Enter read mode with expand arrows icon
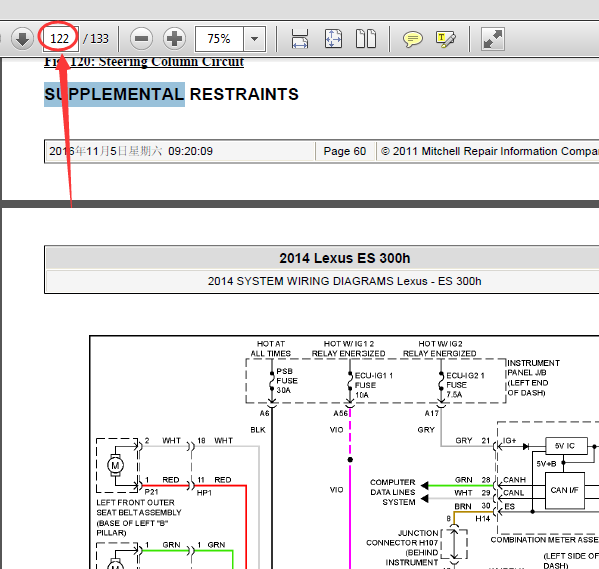 coord(493,39)
